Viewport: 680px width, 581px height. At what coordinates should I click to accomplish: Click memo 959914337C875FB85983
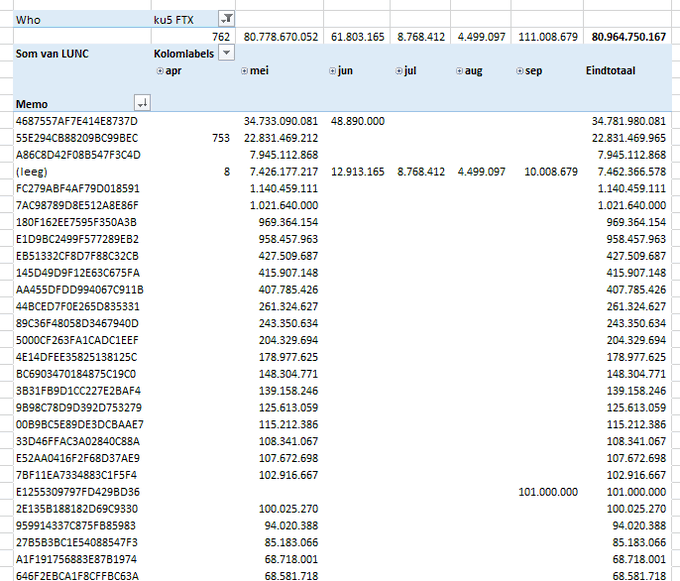[x=75, y=526]
